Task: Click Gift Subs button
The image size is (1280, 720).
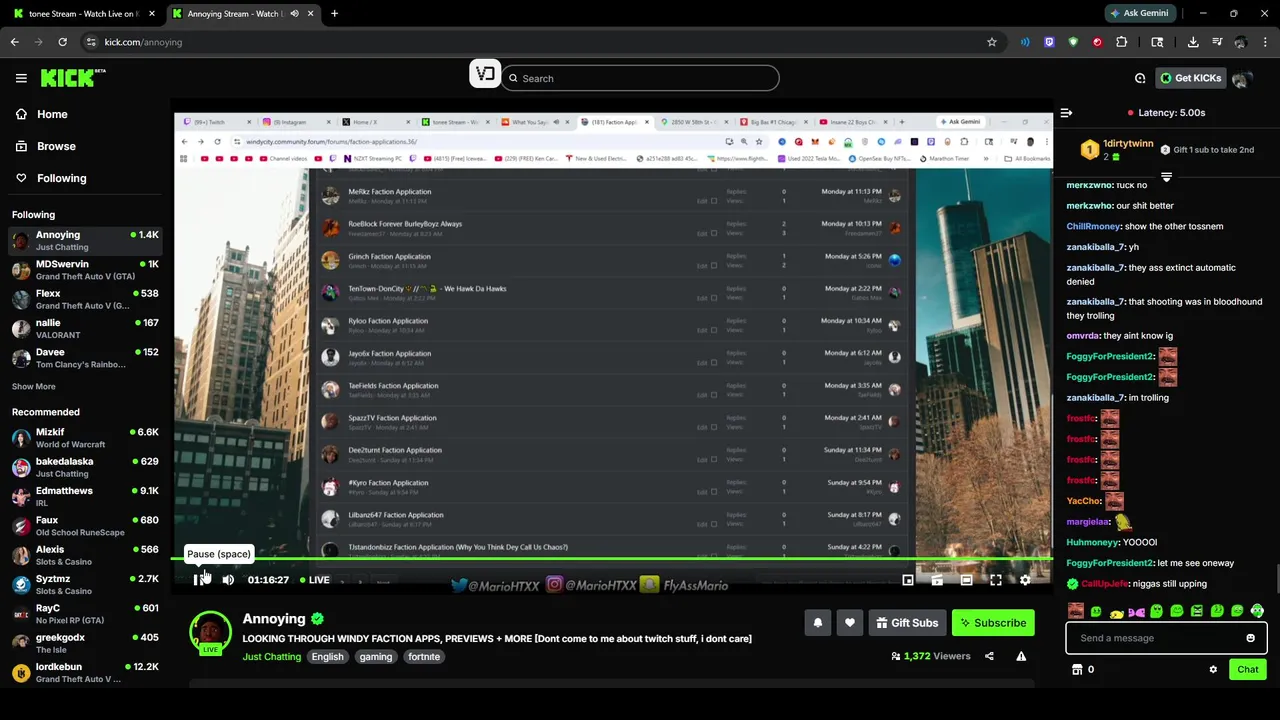Action: click(907, 623)
